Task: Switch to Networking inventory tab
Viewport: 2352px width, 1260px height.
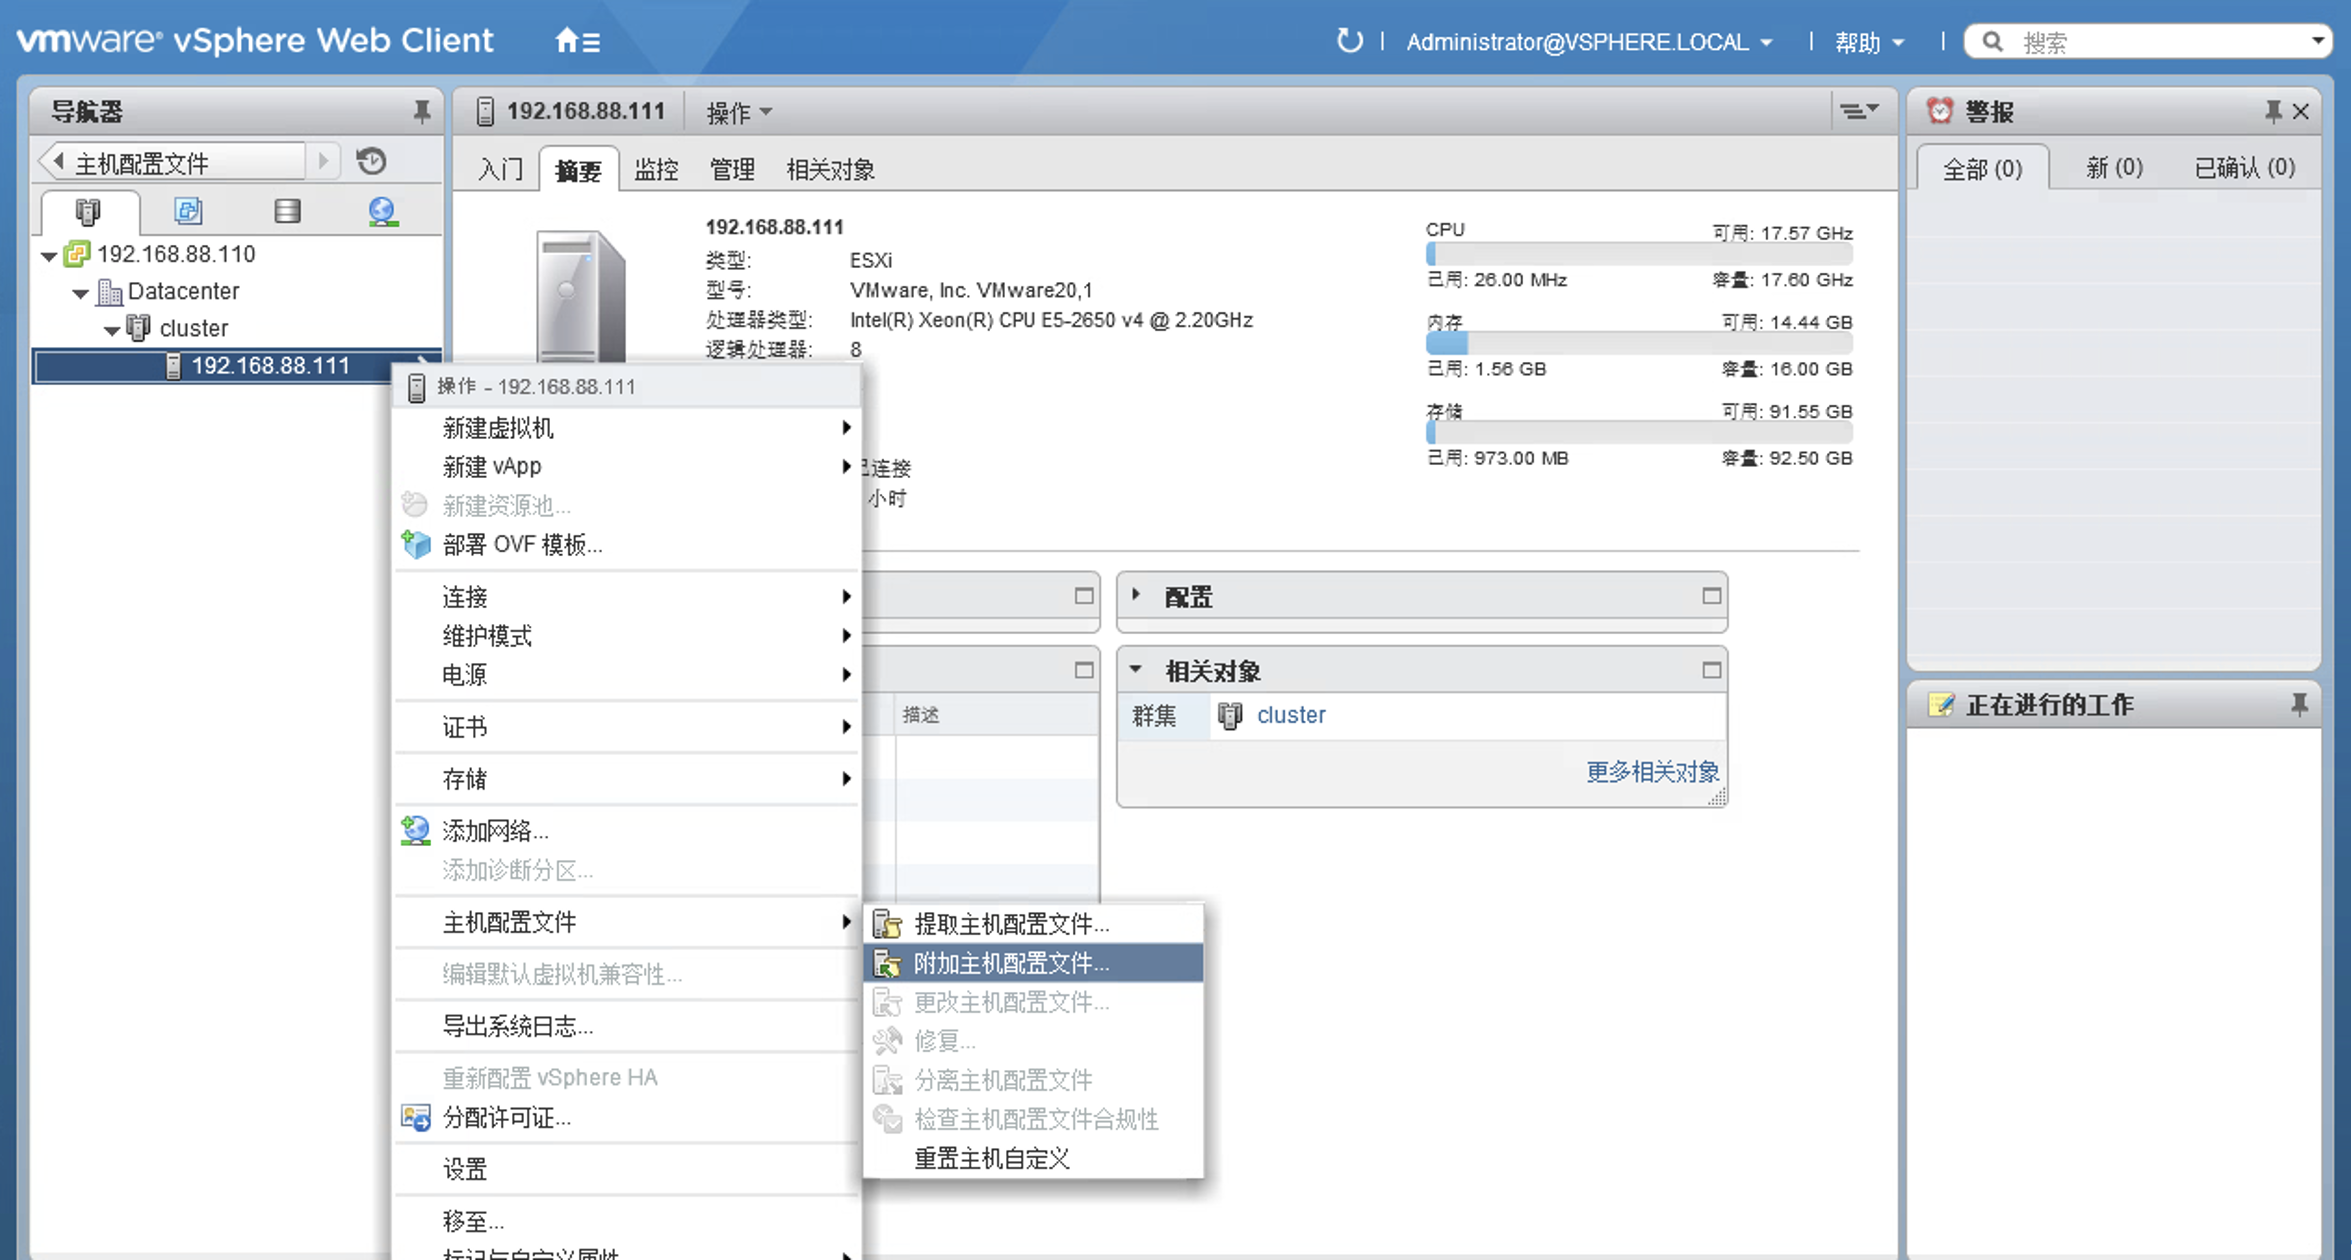Action: click(382, 211)
